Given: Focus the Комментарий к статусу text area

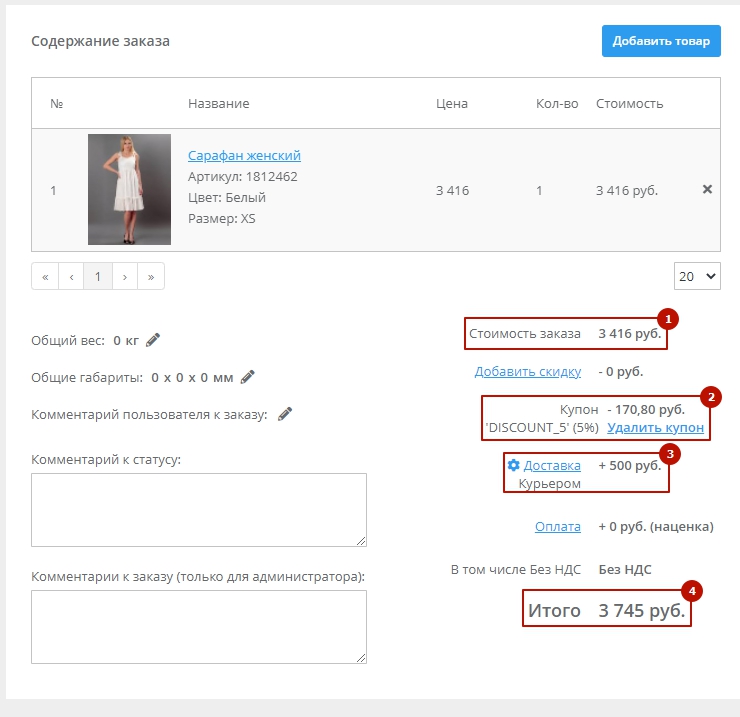Looking at the screenshot, I should (x=198, y=510).
